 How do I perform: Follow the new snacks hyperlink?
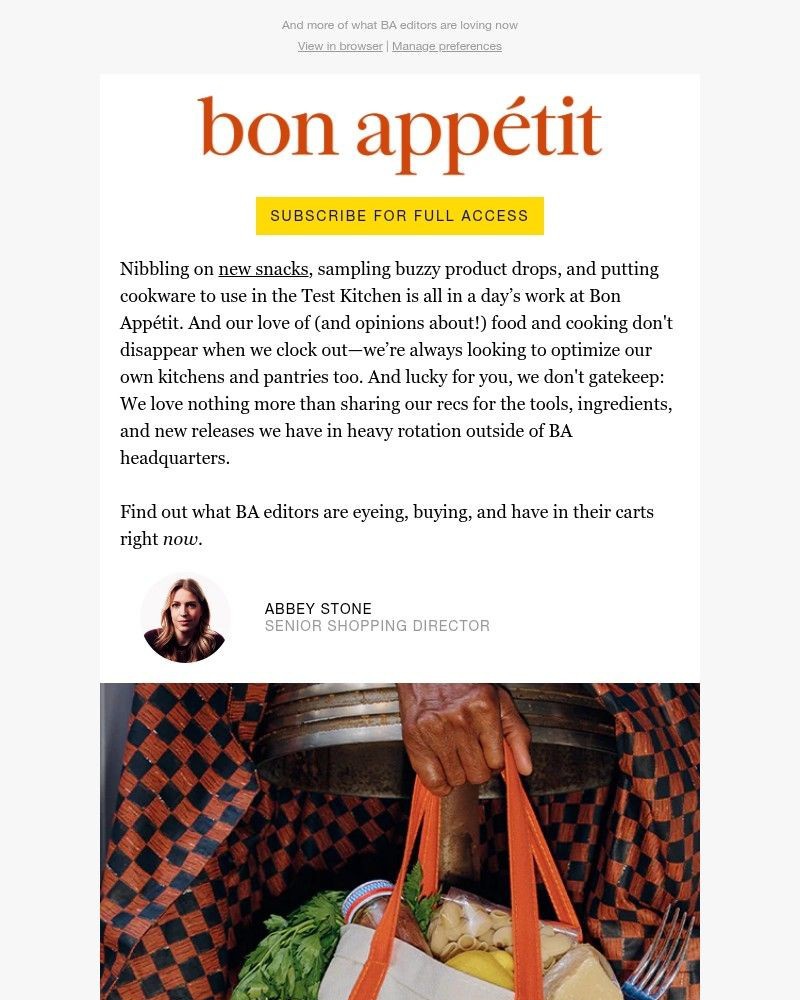click(x=263, y=269)
